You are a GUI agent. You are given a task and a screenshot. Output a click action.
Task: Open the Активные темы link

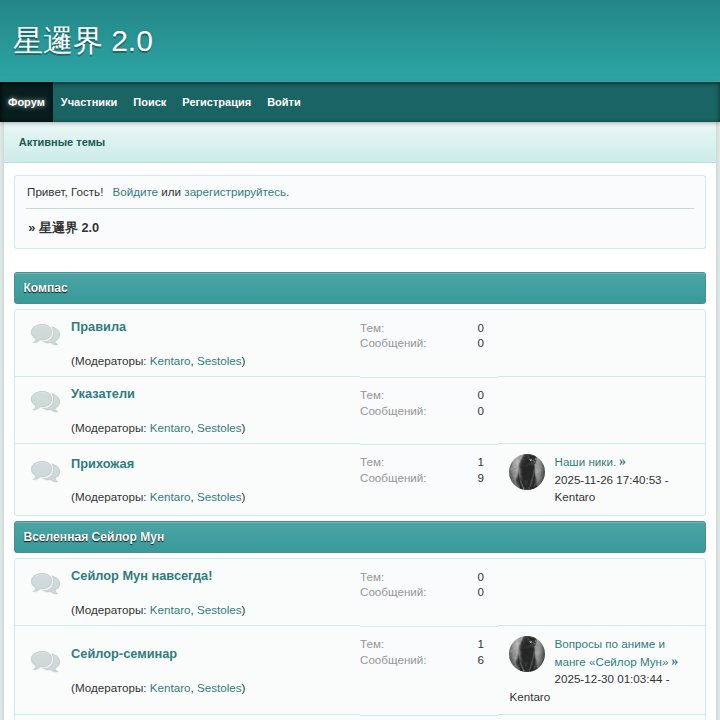(x=62, y=142)
